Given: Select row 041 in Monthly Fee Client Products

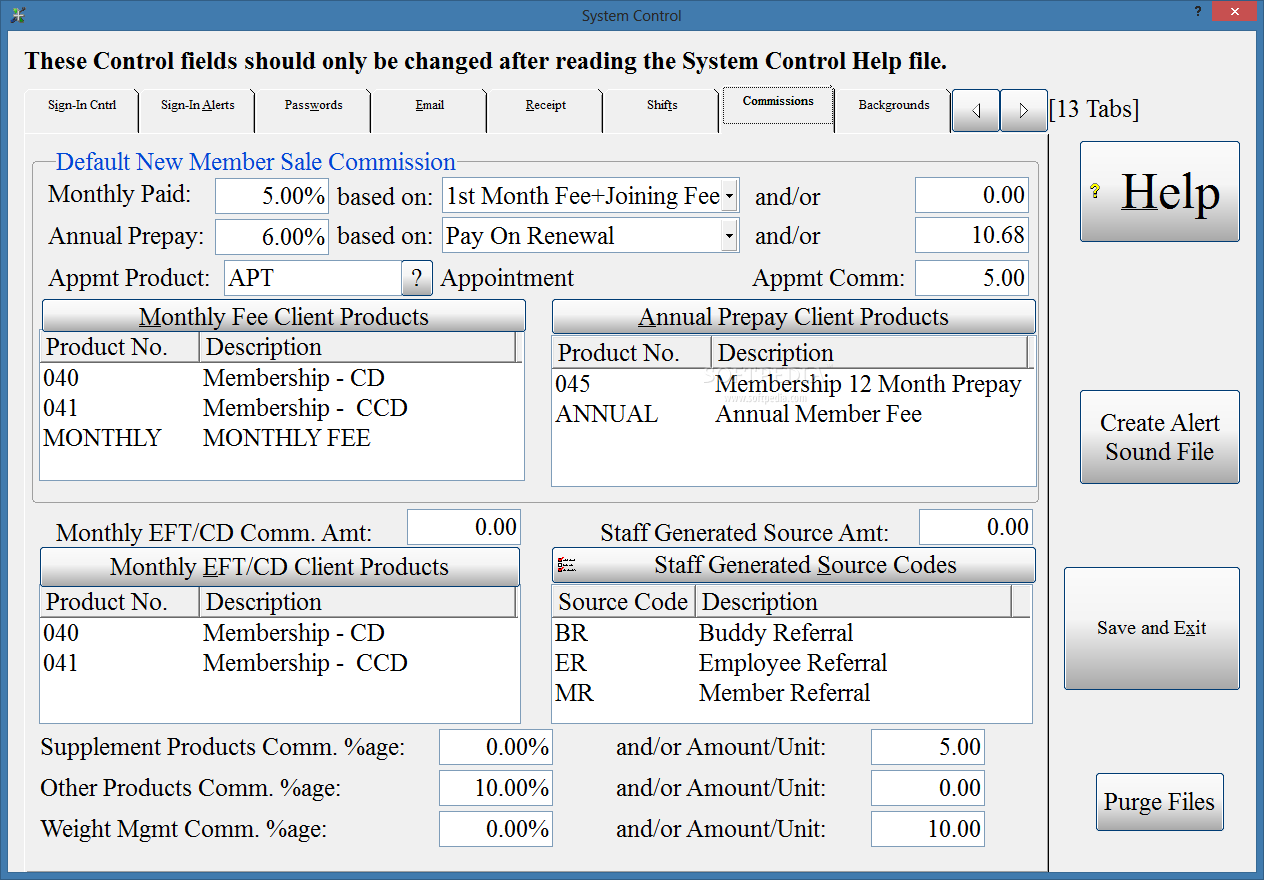Looking at the screenshot, I should 281,409.
